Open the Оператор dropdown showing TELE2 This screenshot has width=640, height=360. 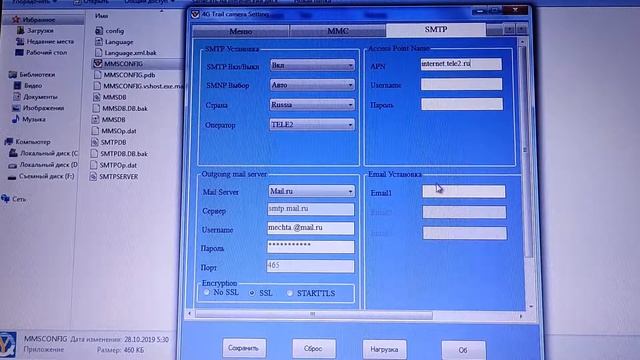click(312, 124)
